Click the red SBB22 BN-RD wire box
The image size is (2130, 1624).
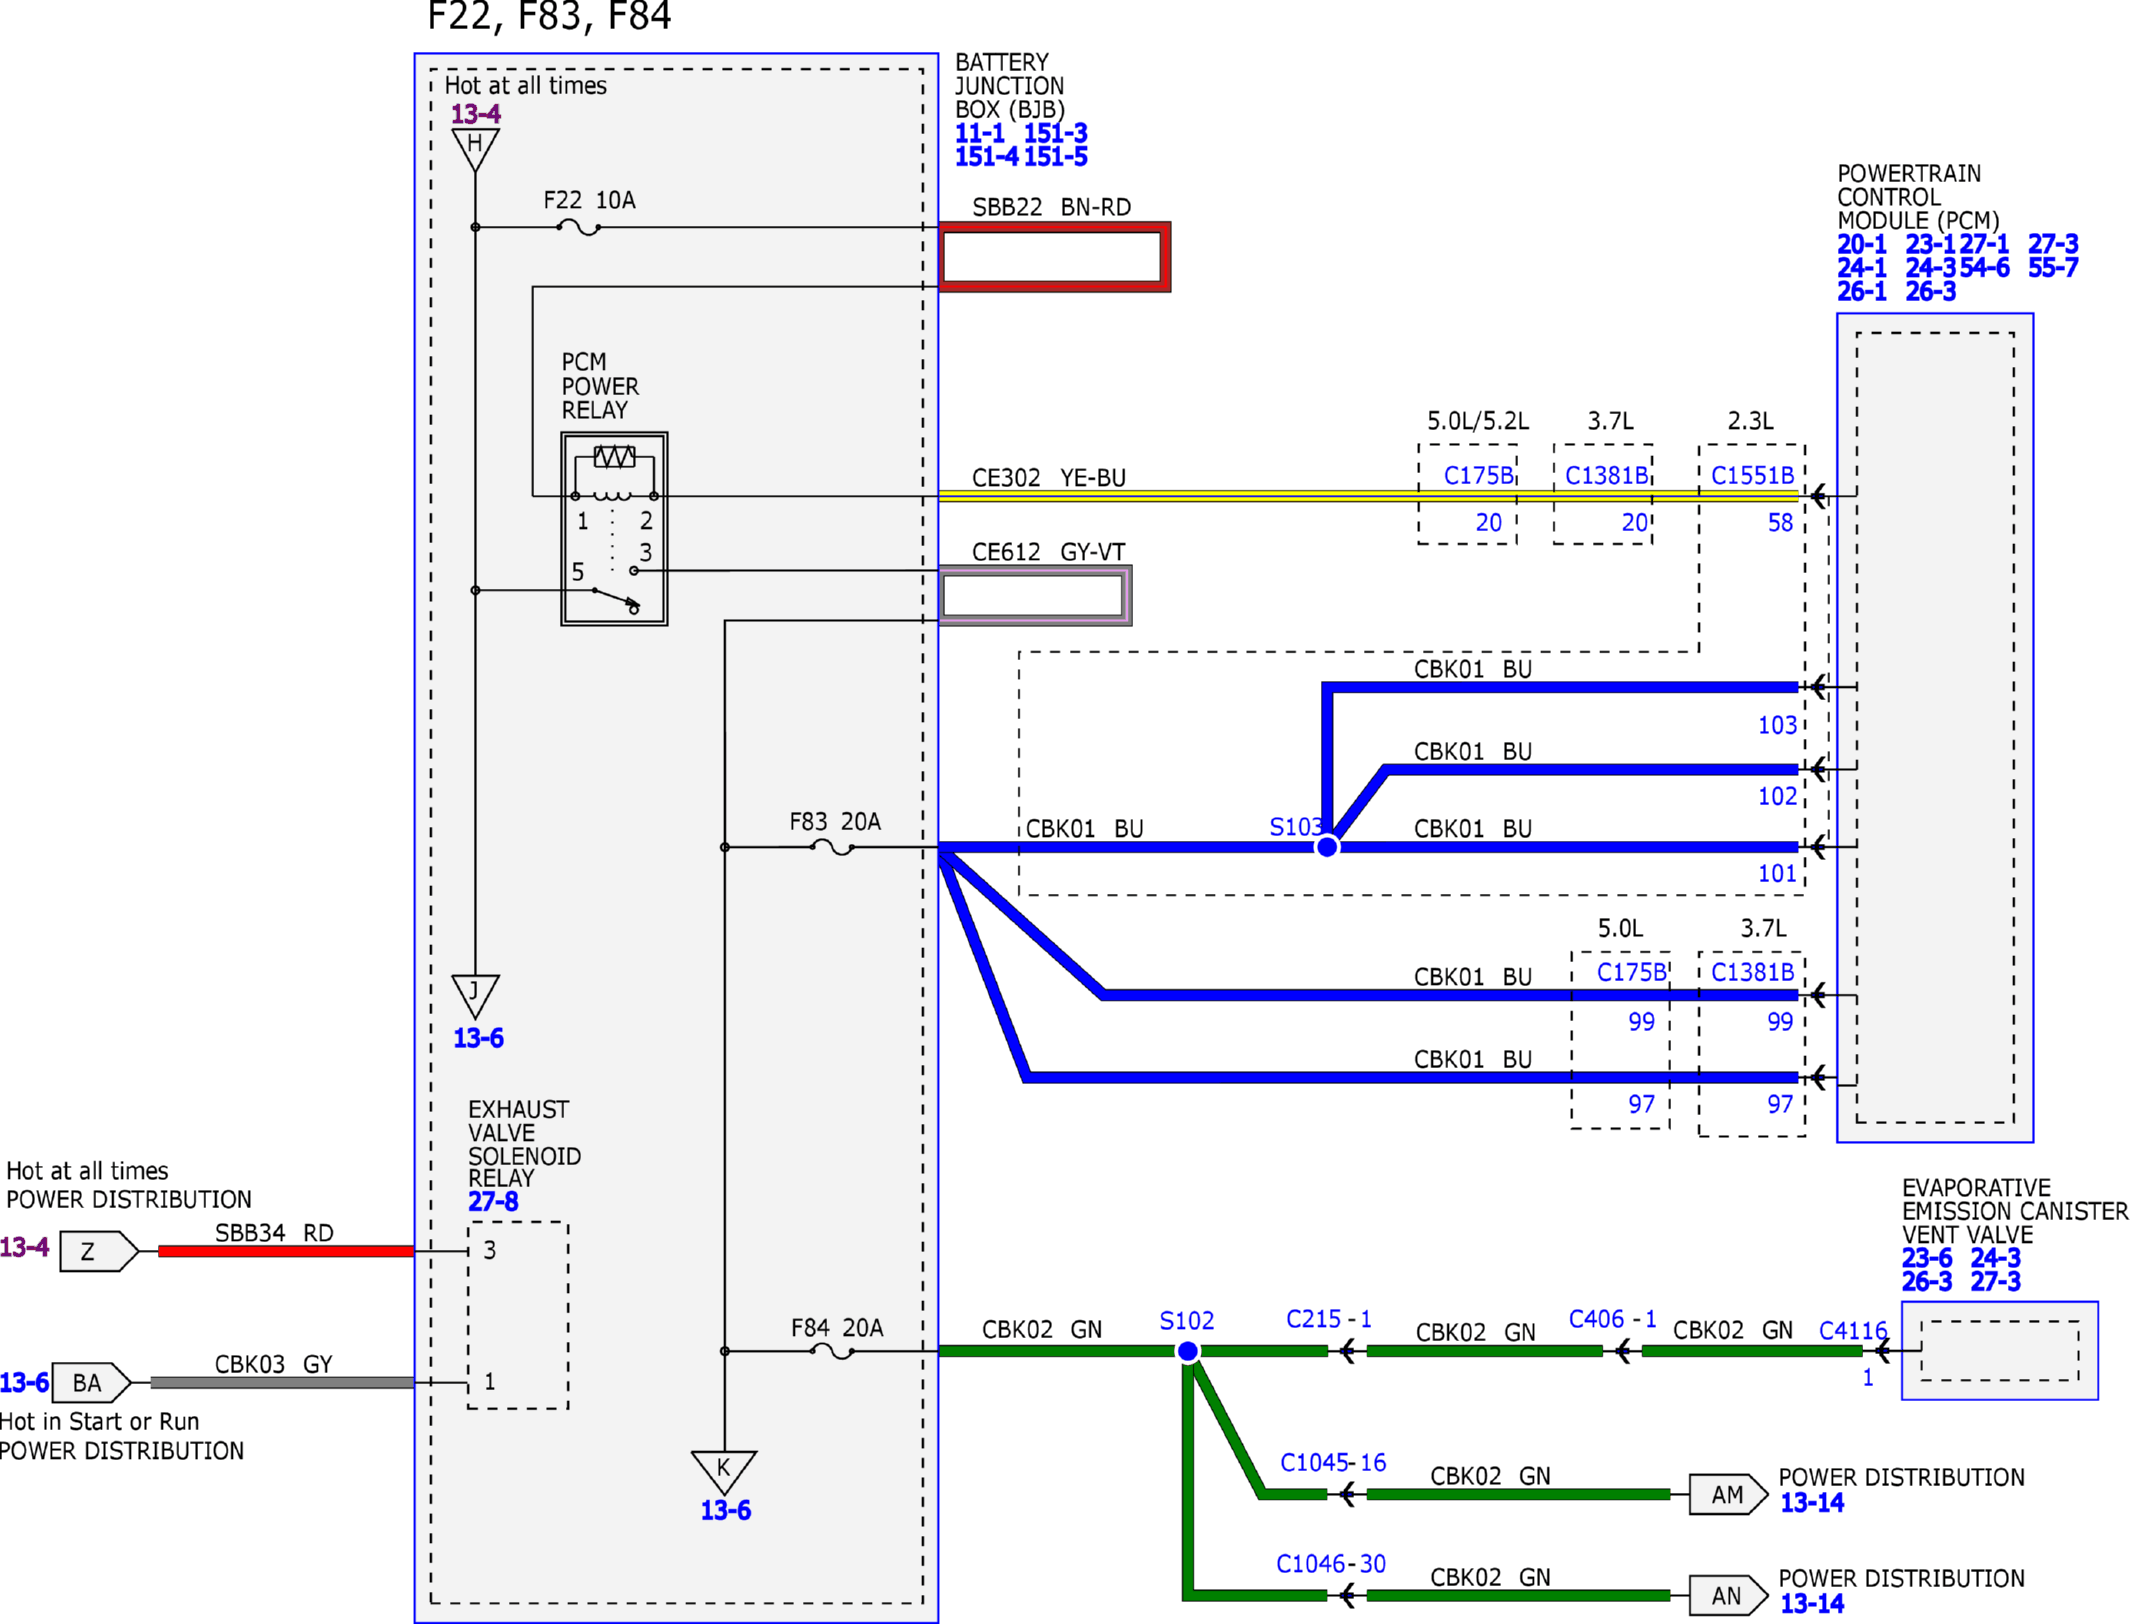[x=1055, y=257]
